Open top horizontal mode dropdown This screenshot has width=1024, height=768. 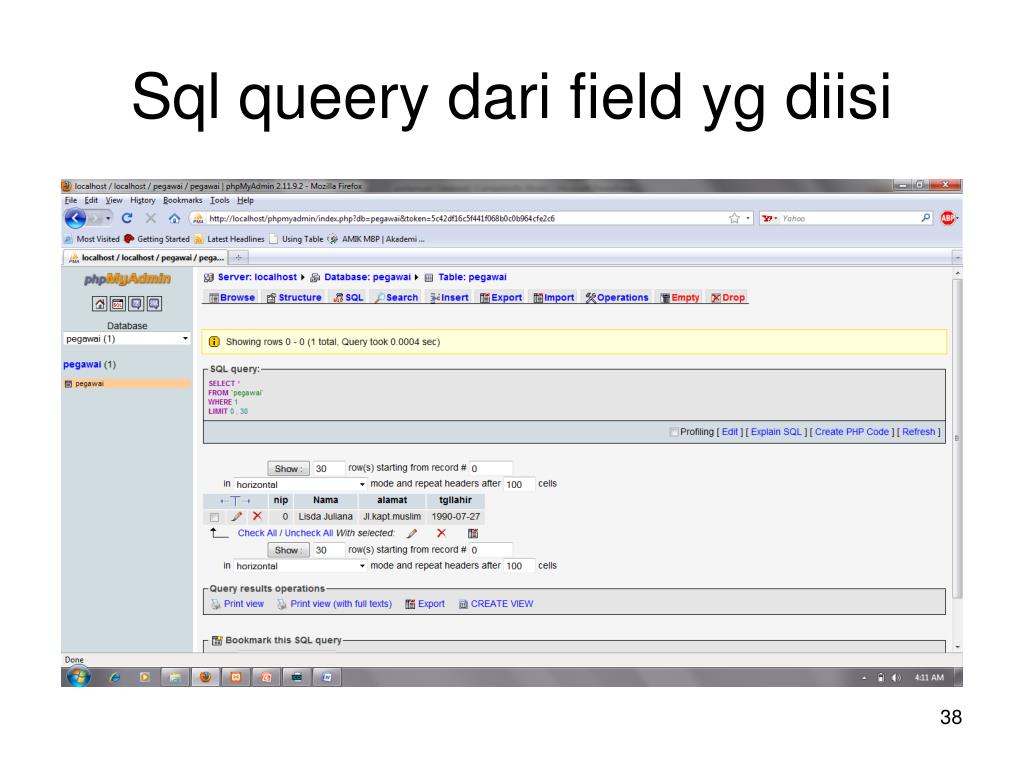click(x=300, y=485)
